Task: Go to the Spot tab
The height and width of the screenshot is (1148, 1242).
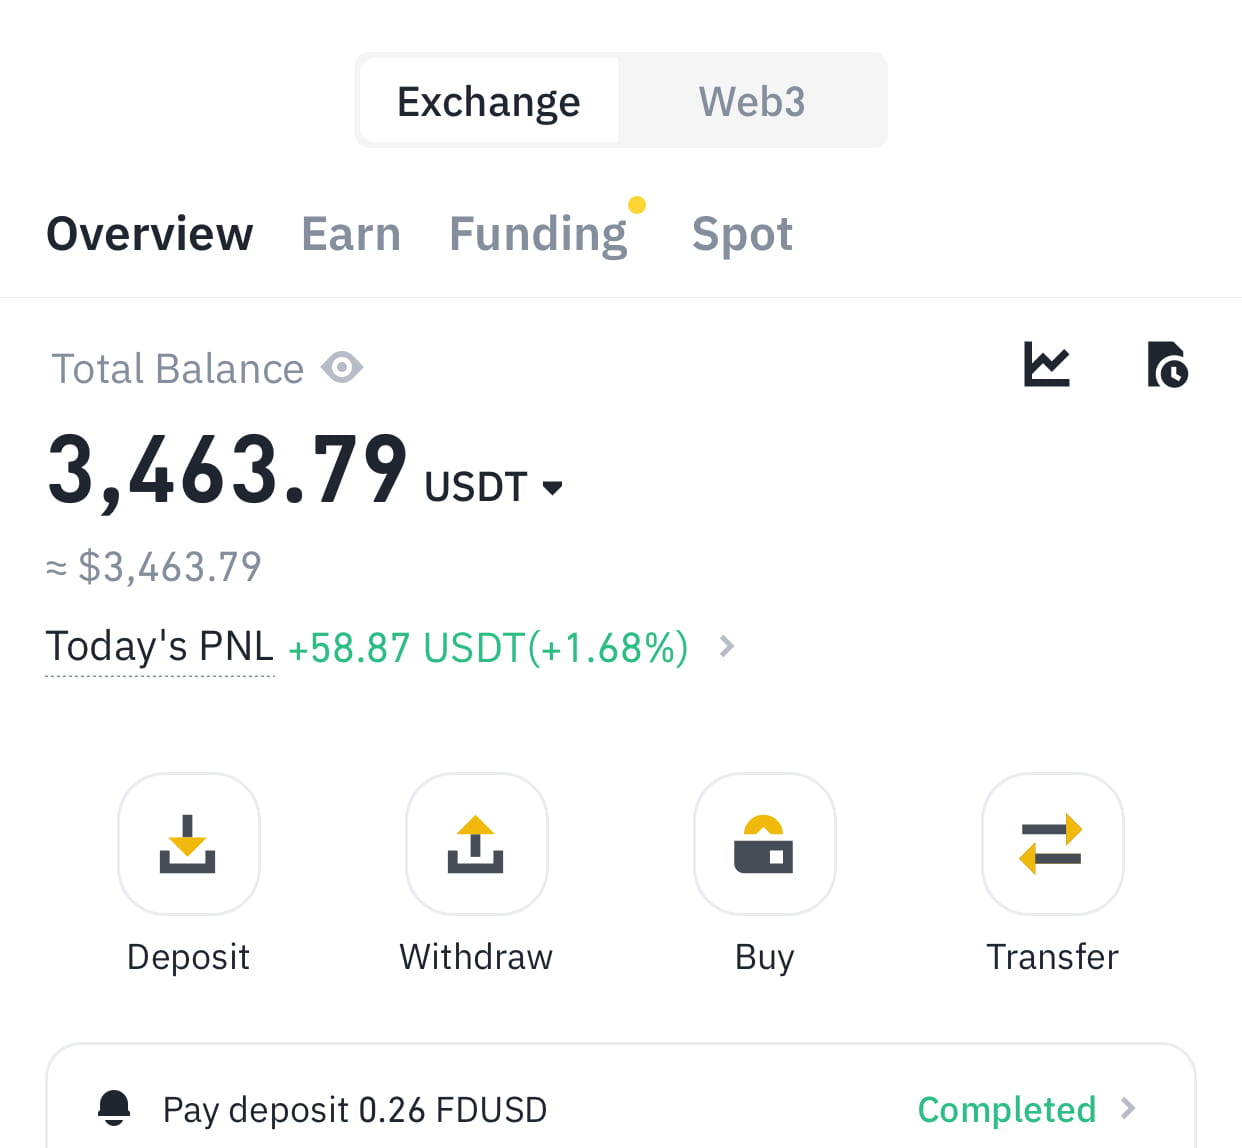Action: [x=742, y=234]
